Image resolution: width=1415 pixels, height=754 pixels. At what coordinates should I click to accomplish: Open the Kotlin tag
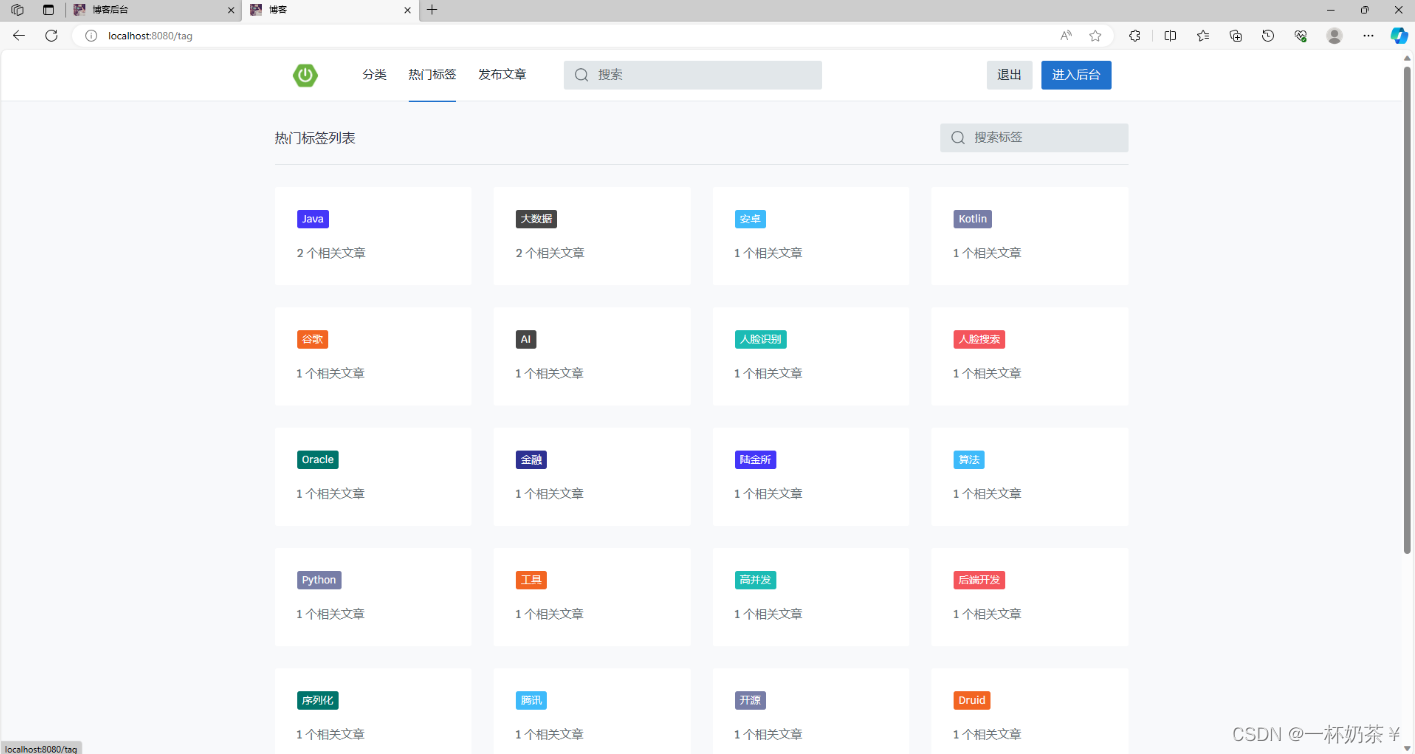(972, 219)
